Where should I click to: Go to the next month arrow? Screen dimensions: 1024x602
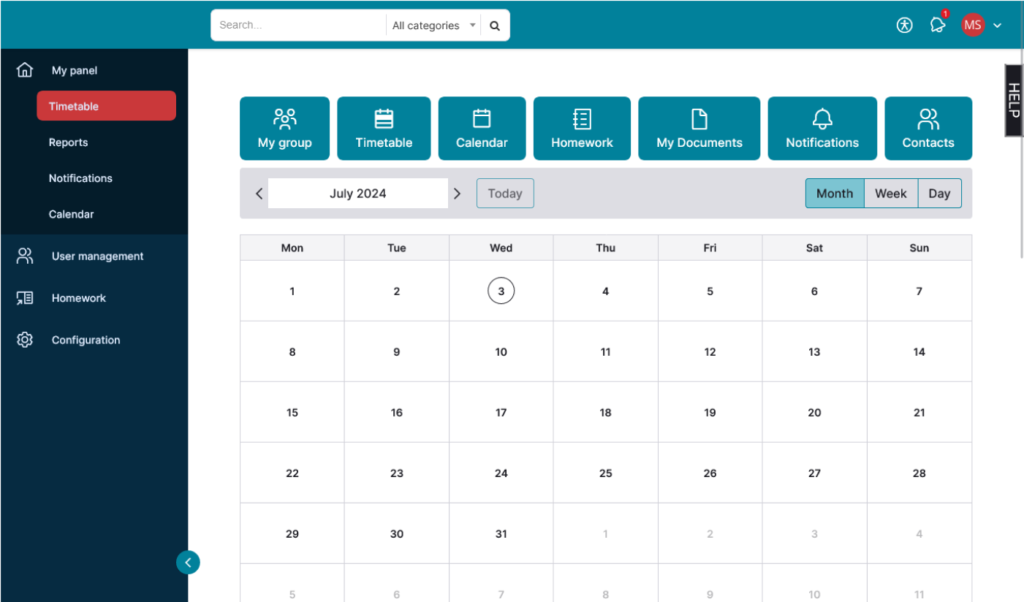pyautogui.click(x=457, y=194)
